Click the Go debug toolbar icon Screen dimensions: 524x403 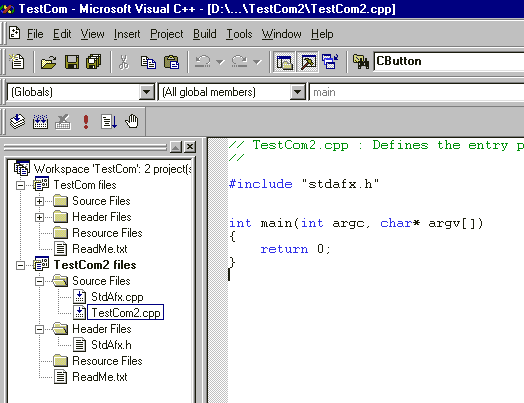pos(109,122)
